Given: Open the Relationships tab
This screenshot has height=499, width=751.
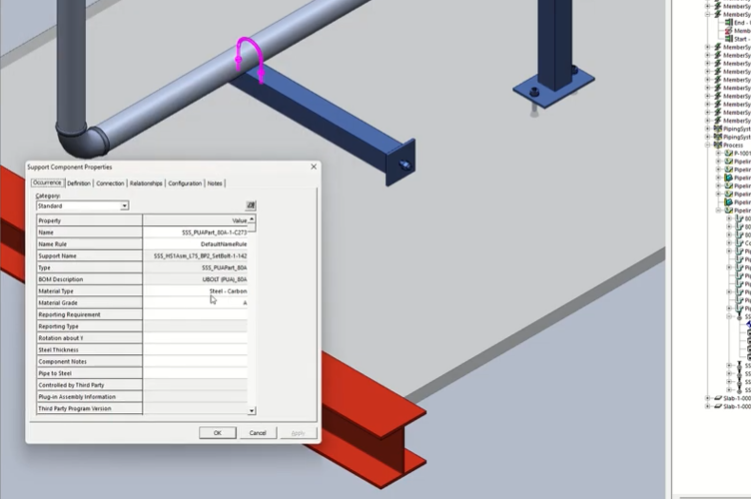Looking at the screenshot, I should coord(145,183).
